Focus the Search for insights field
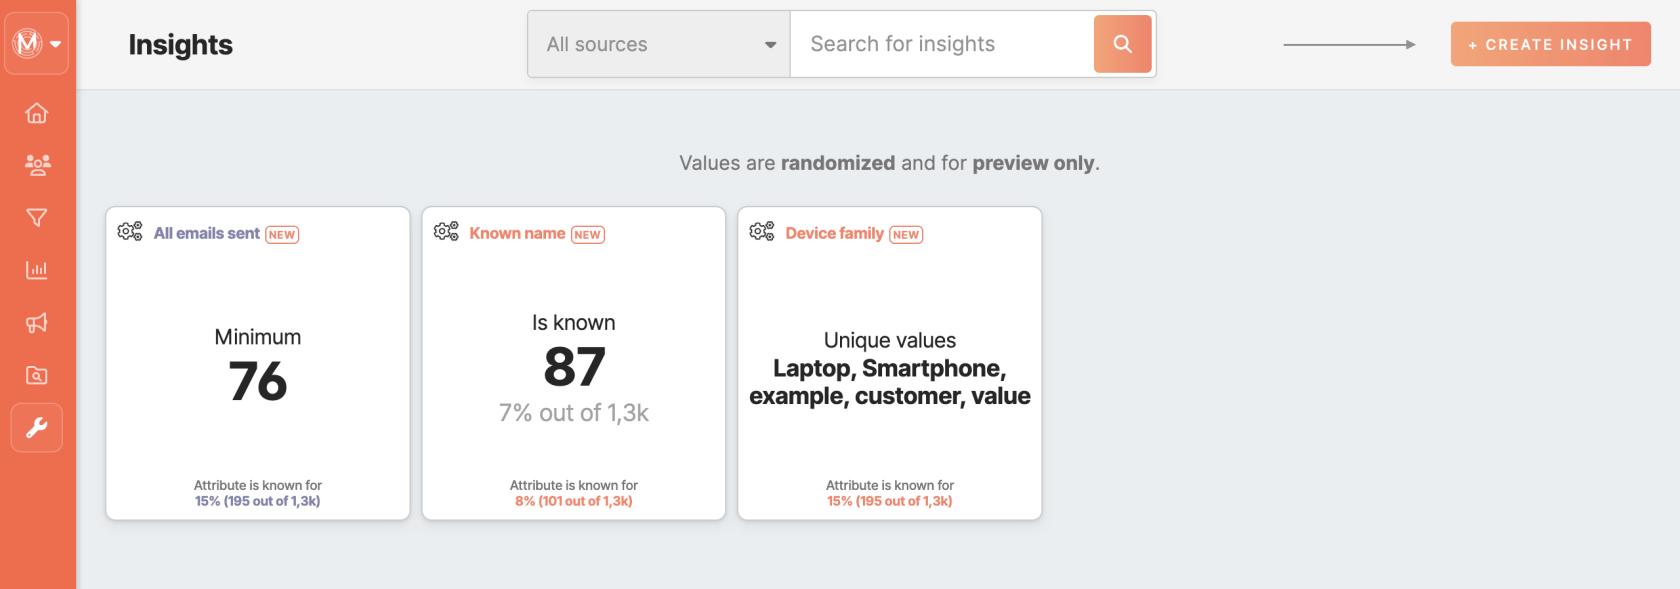The width and height of the screenshot is (1680, 589). click(942, 44)
